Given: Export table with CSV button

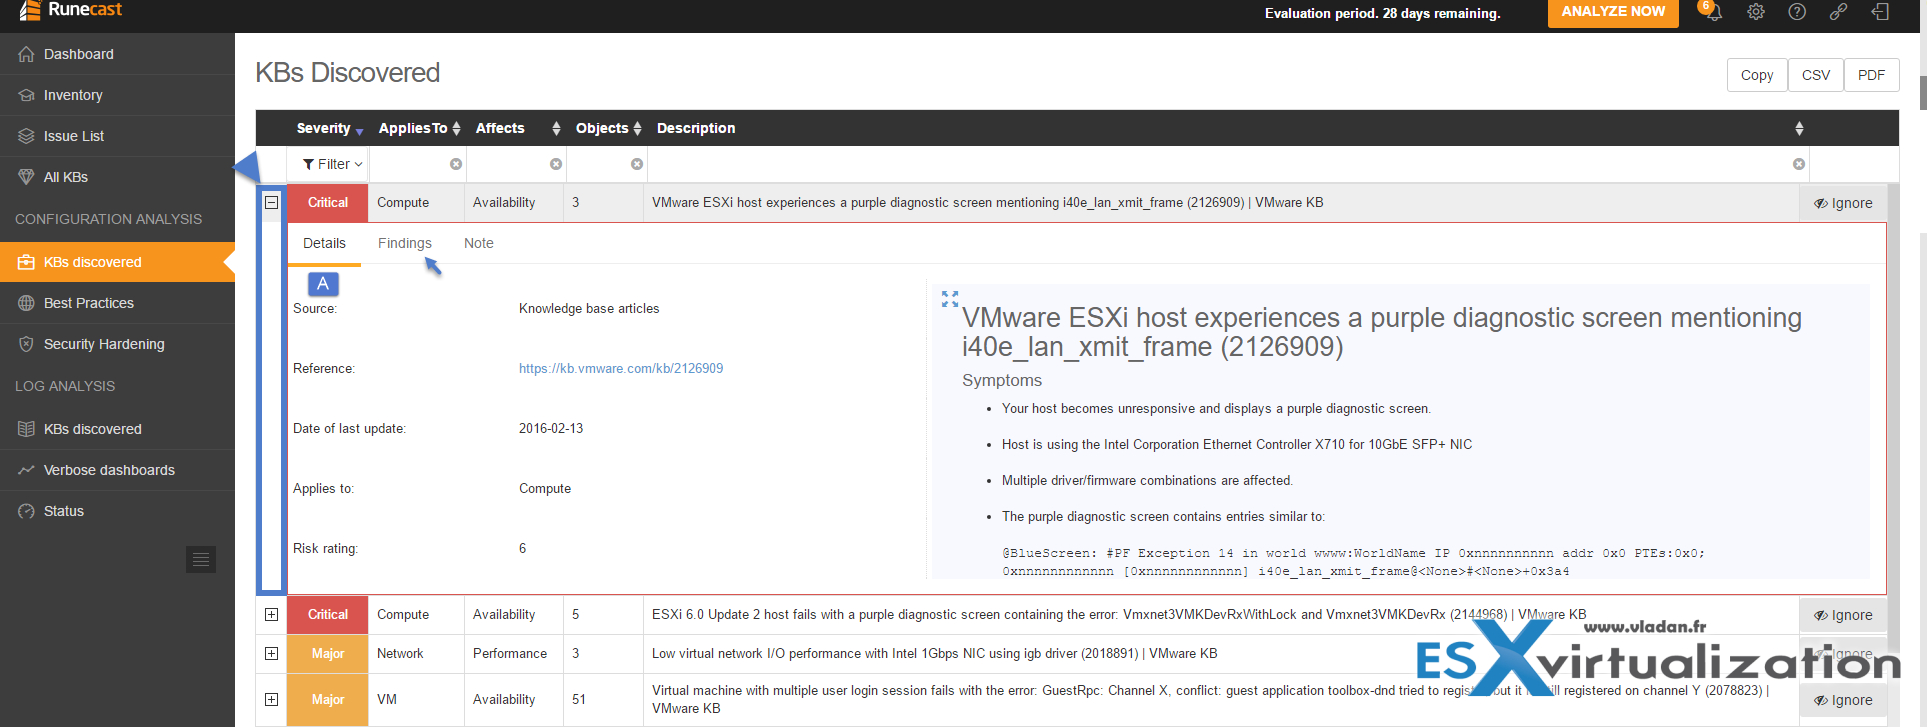Looking at the screenshot, I should point(1816,75).
